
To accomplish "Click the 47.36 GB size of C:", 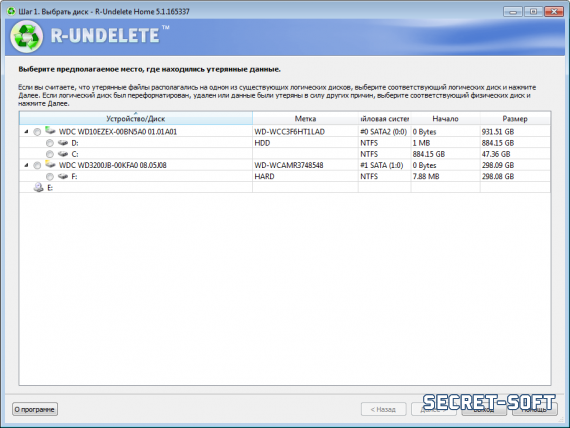I will pyautogui.click(x=496, y=154).
